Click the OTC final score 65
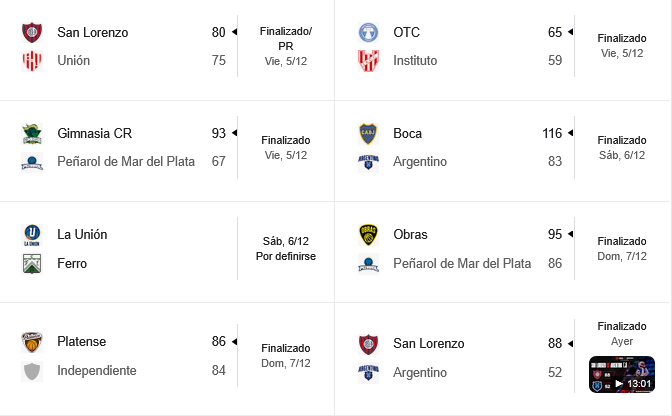672x416 pixels. coord(555,32)
